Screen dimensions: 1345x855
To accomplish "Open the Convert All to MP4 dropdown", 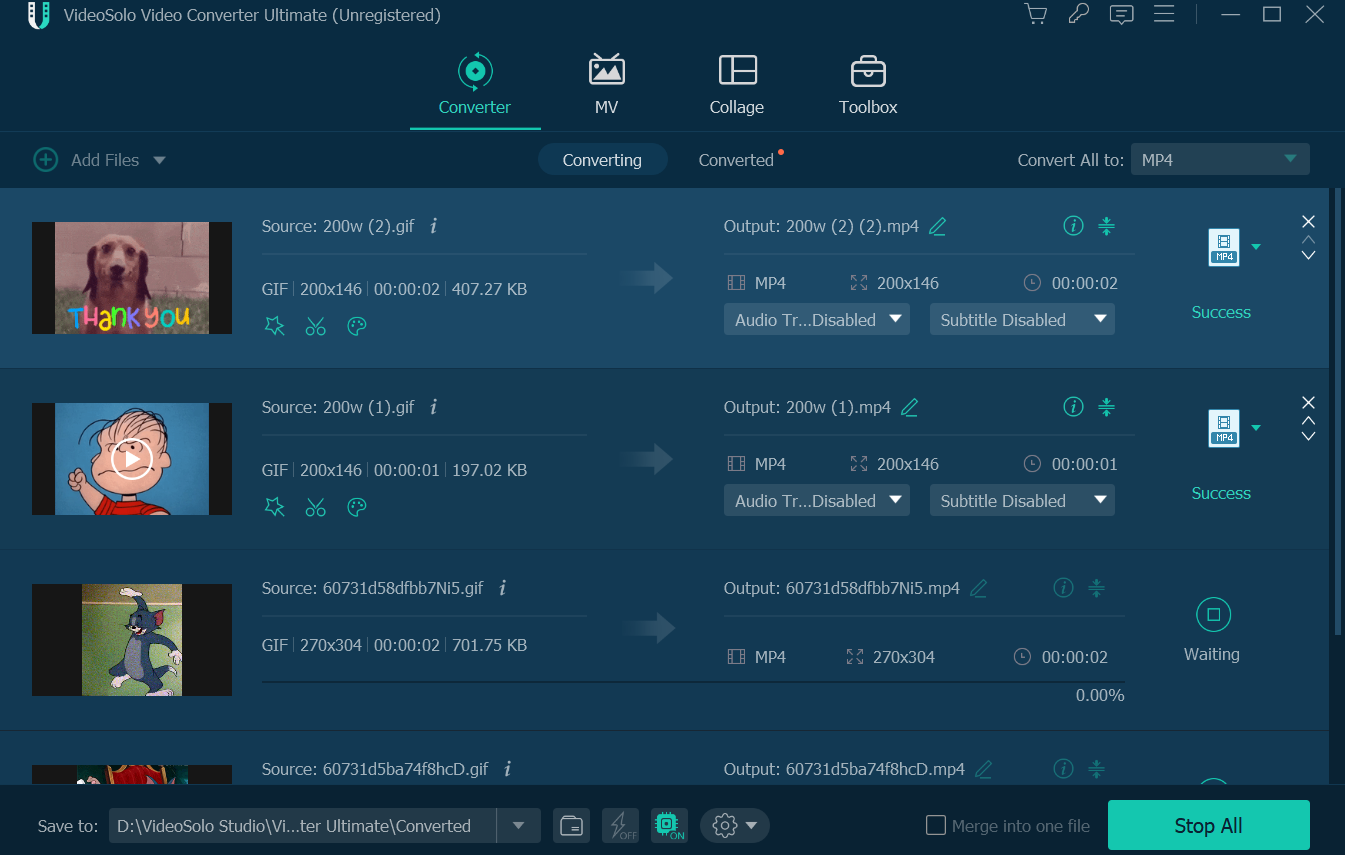I will [1220, 160].
